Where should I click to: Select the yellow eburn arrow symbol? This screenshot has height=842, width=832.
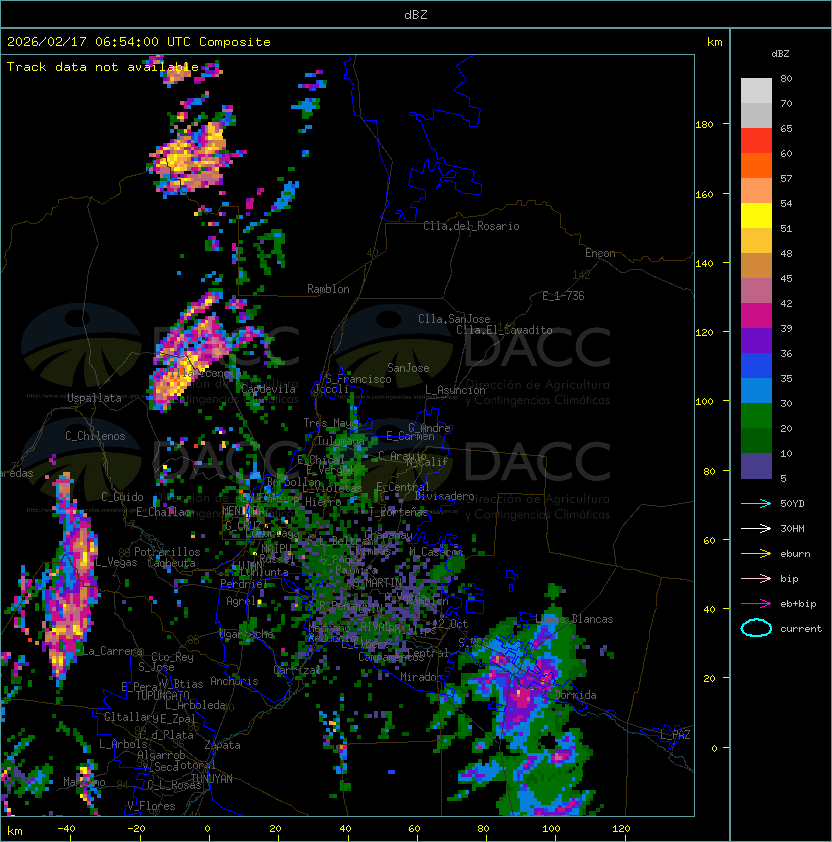pyautogui.click(x=756, y=554)
